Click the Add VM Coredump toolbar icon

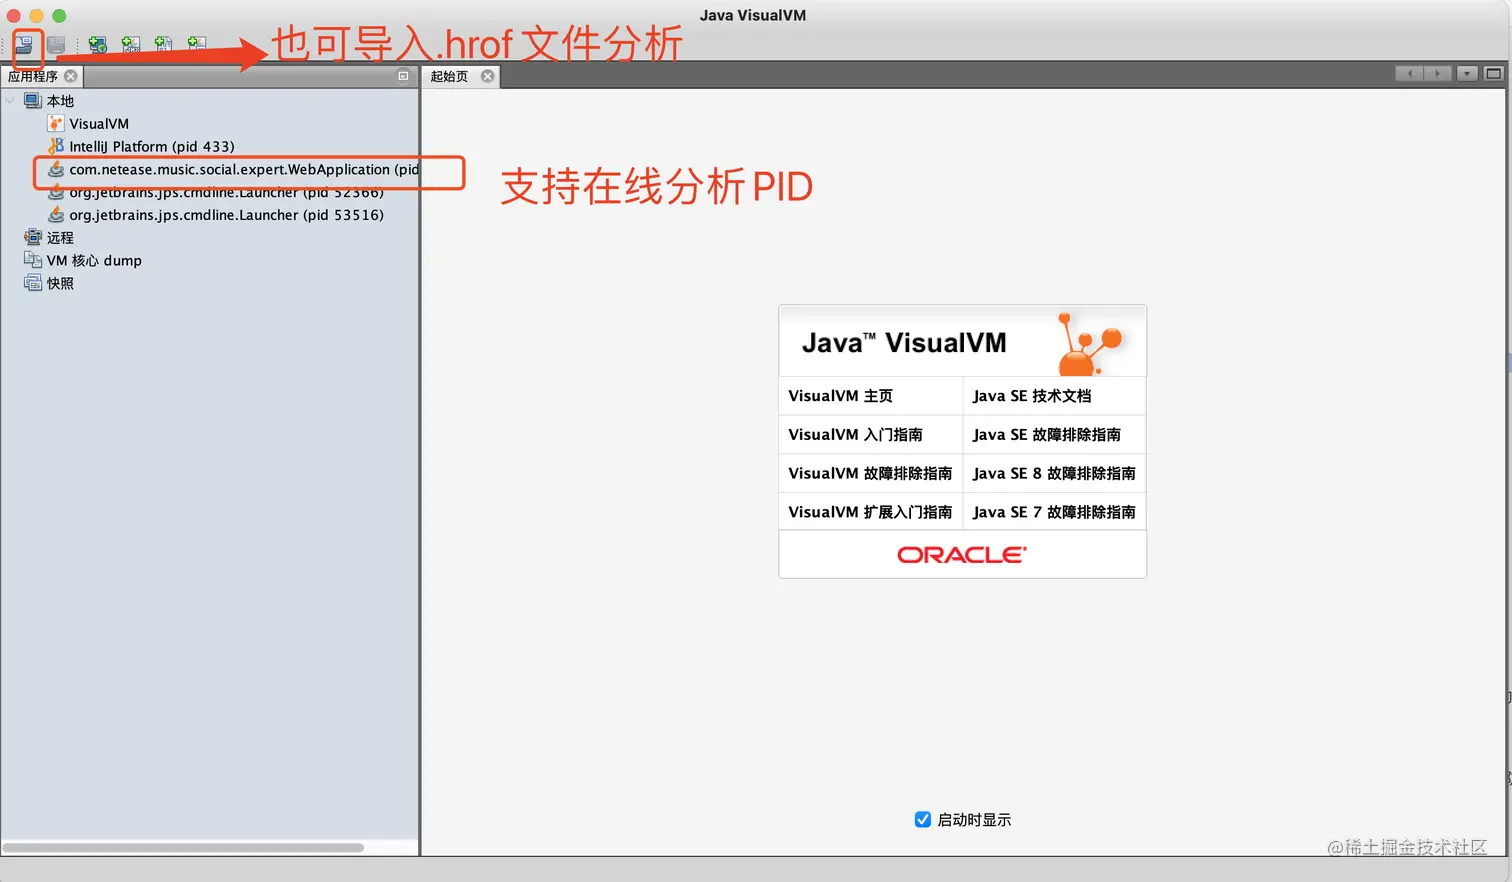[164, 45]
